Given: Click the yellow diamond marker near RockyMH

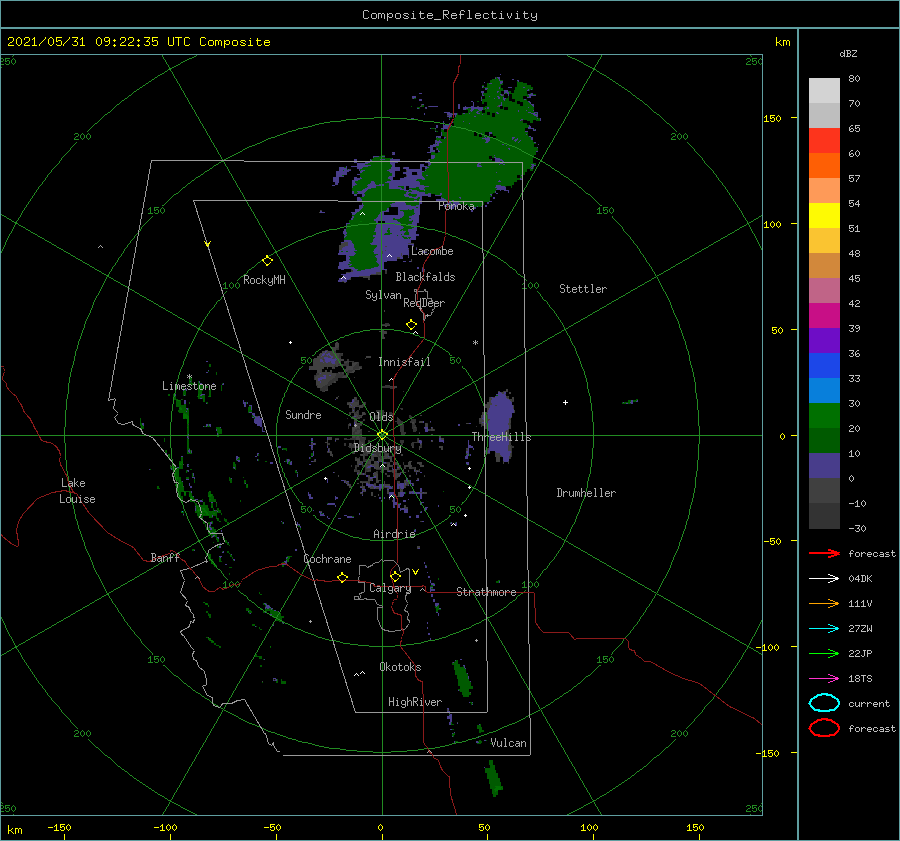Looking at the screenshot, I should 267,261.
